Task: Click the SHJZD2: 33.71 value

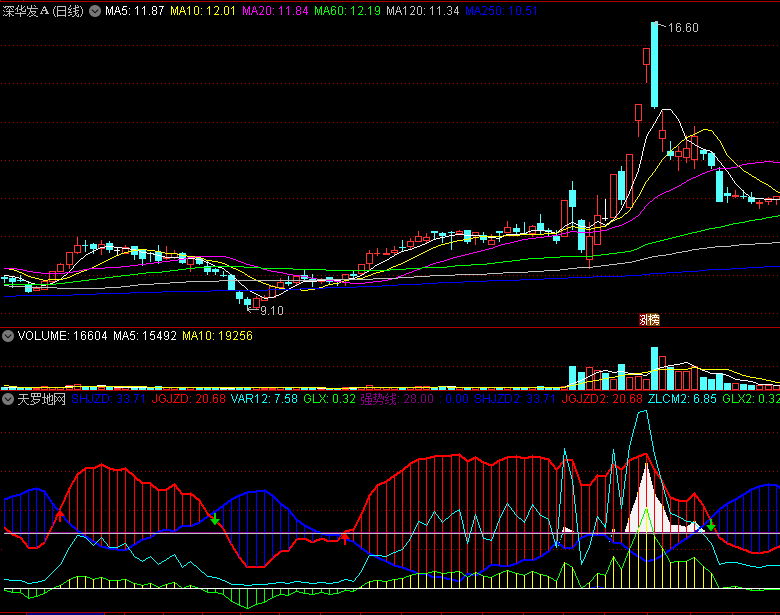Action: click(514, 399)
